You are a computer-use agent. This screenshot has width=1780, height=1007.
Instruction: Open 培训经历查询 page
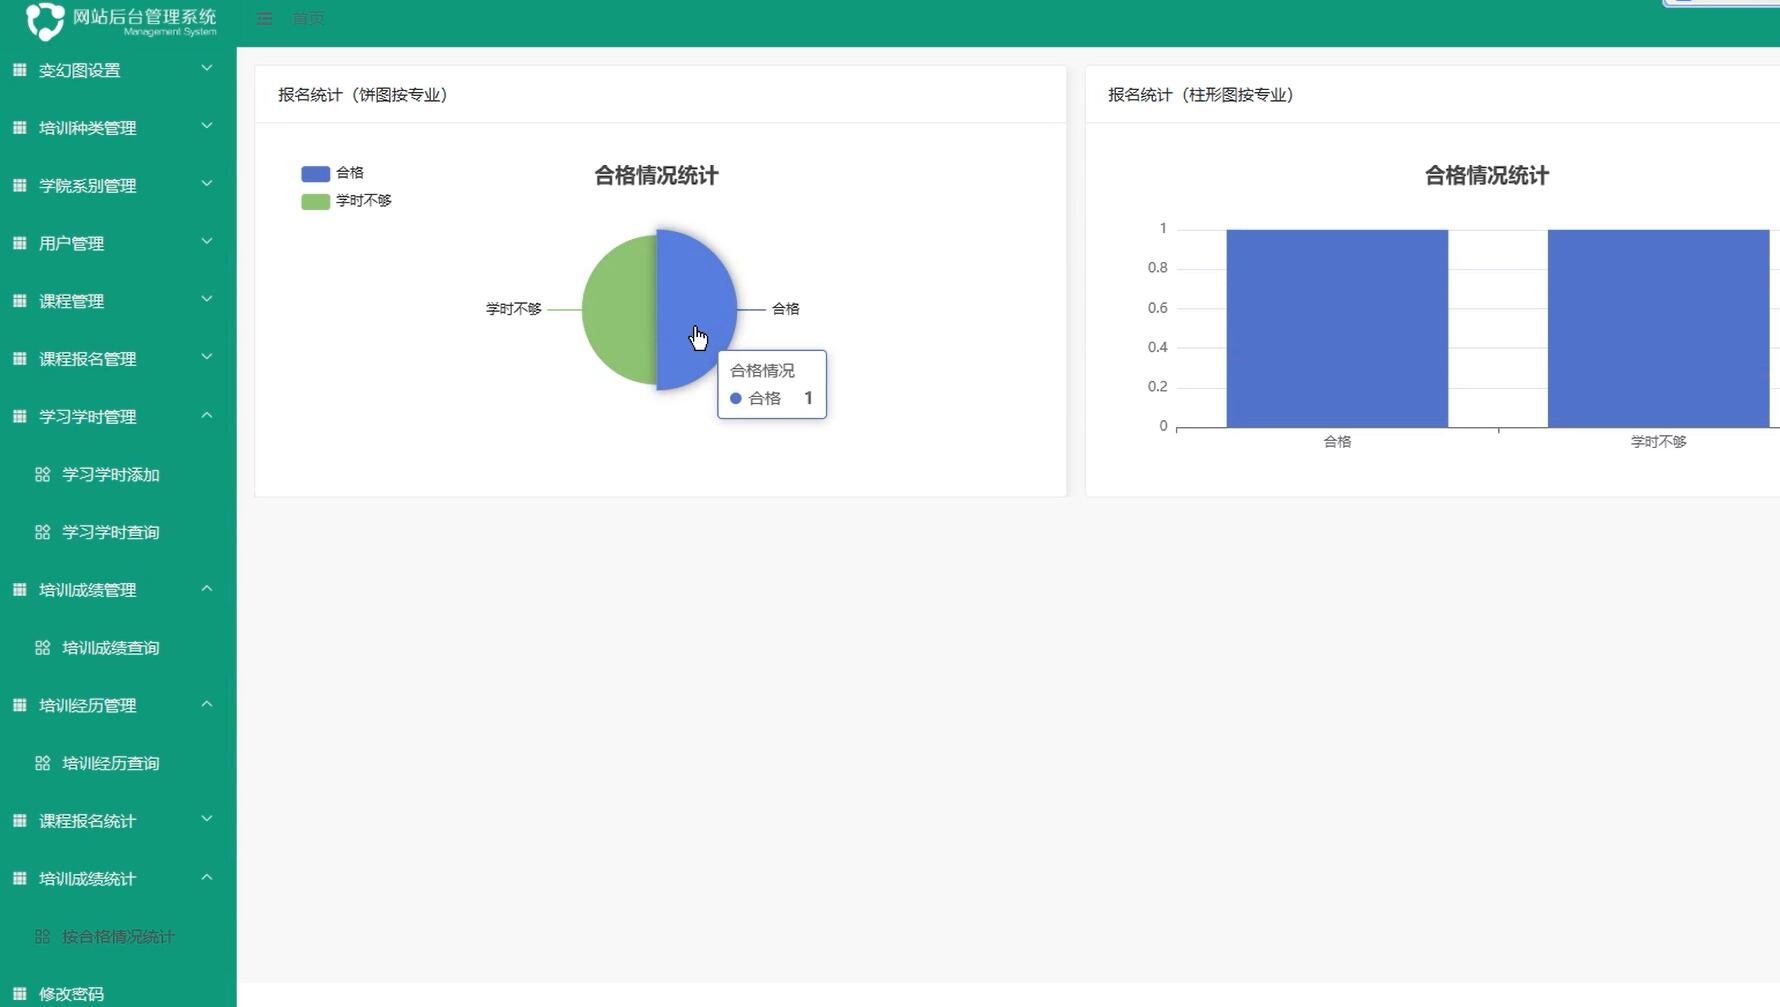pos(110,763)
